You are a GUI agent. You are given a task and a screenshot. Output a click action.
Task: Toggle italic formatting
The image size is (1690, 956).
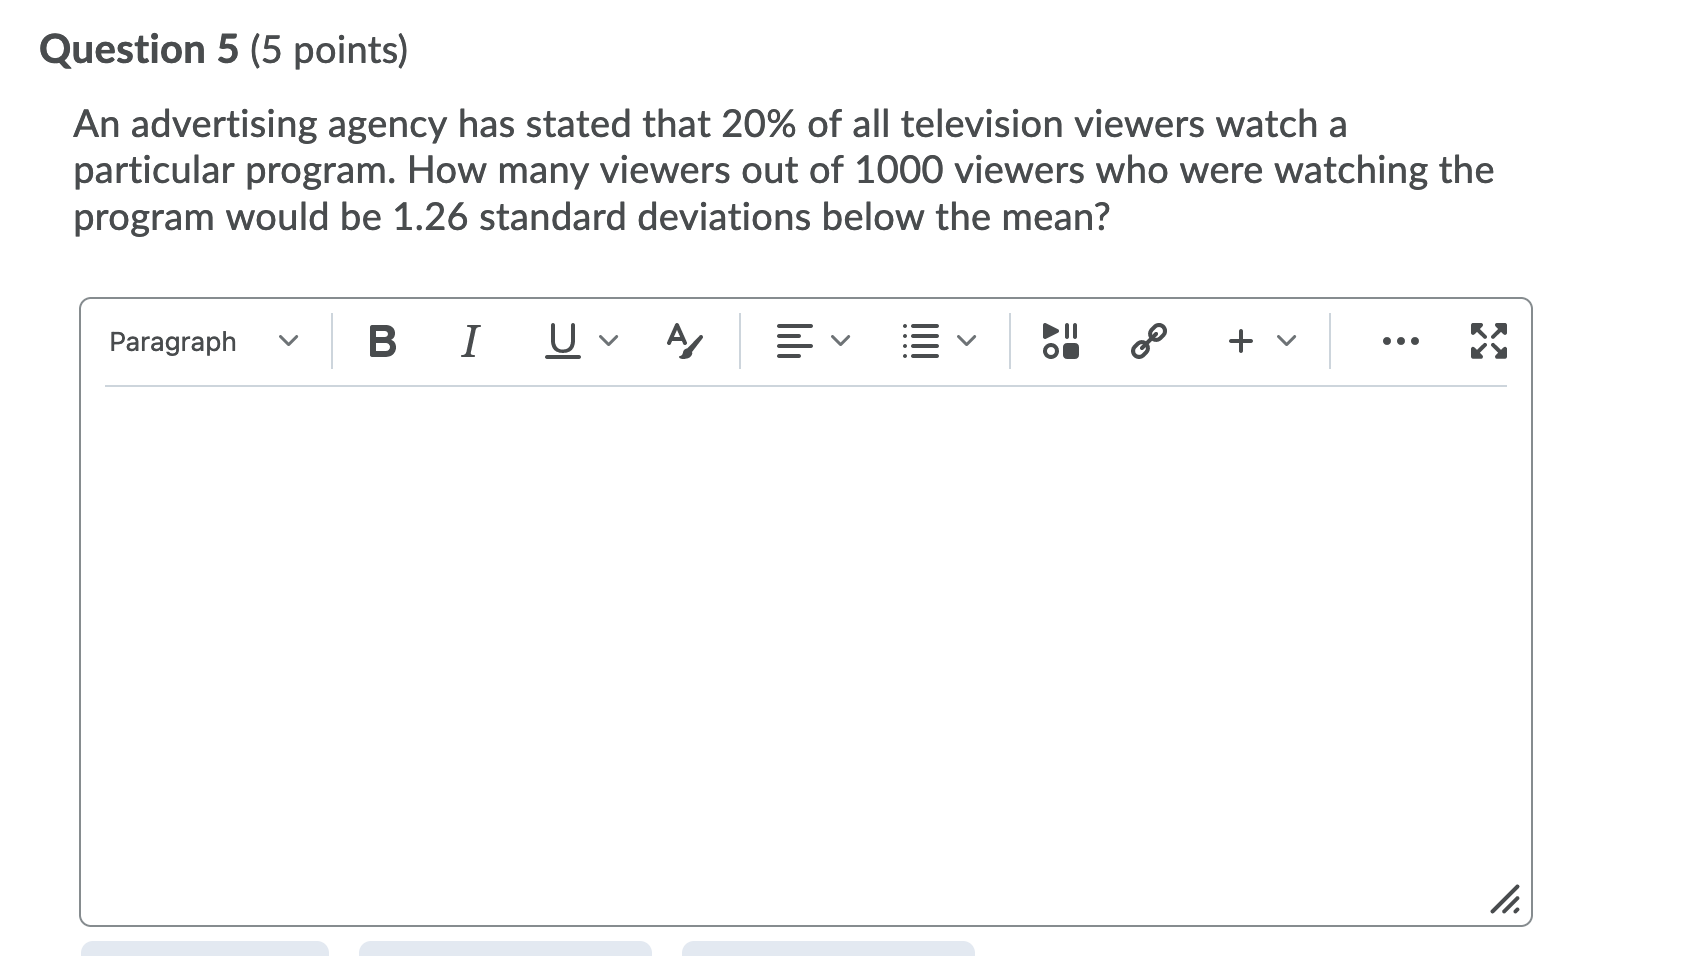(x=470, y=341)
